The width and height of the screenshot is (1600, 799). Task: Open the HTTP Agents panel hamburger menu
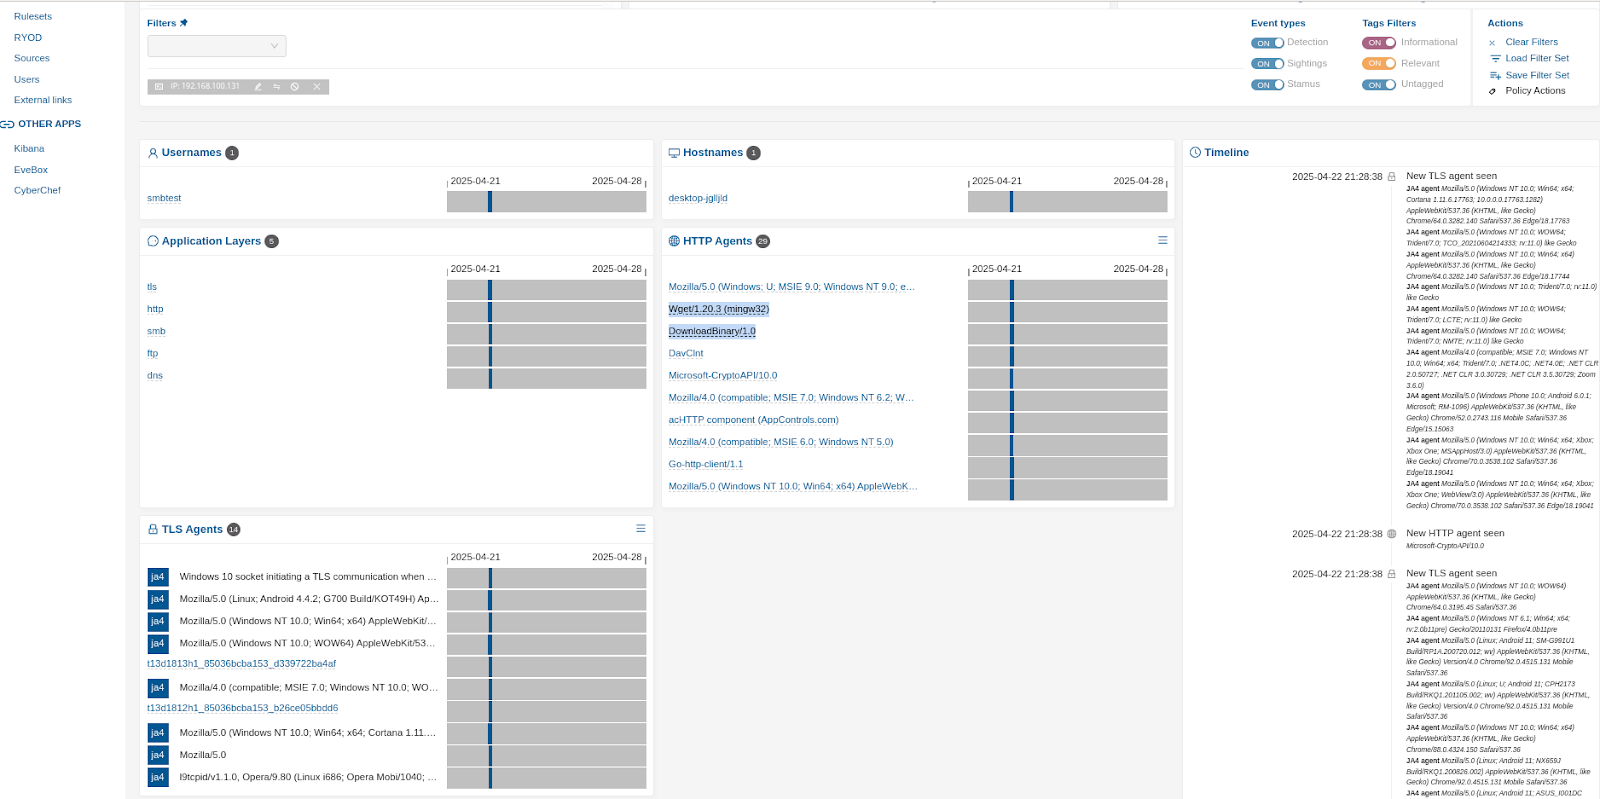click(1162, 240)
